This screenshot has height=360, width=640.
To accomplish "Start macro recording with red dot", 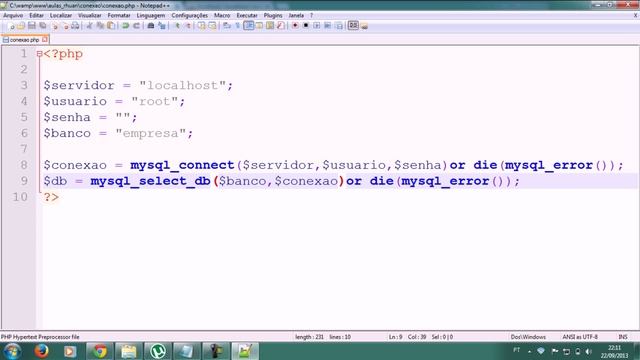I will pyautogui.click(x=295, y=26).
